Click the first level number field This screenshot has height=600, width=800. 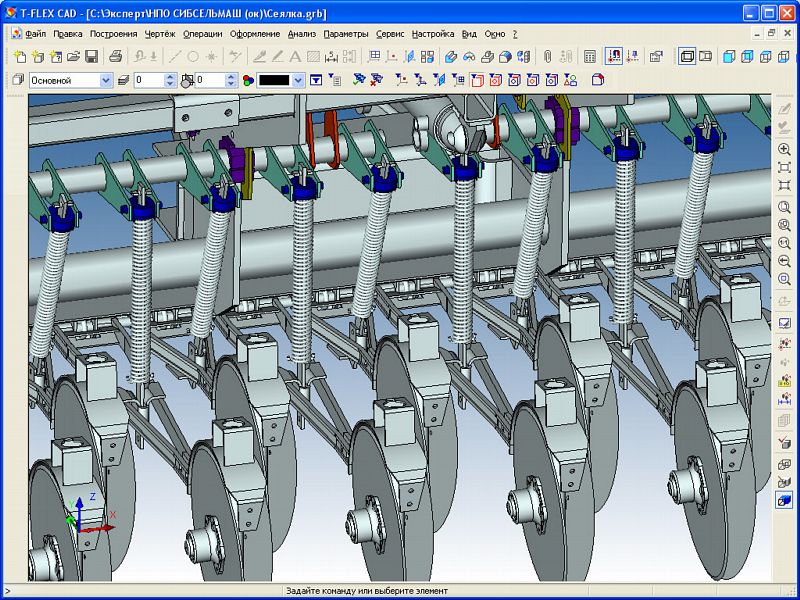point(149,80)
